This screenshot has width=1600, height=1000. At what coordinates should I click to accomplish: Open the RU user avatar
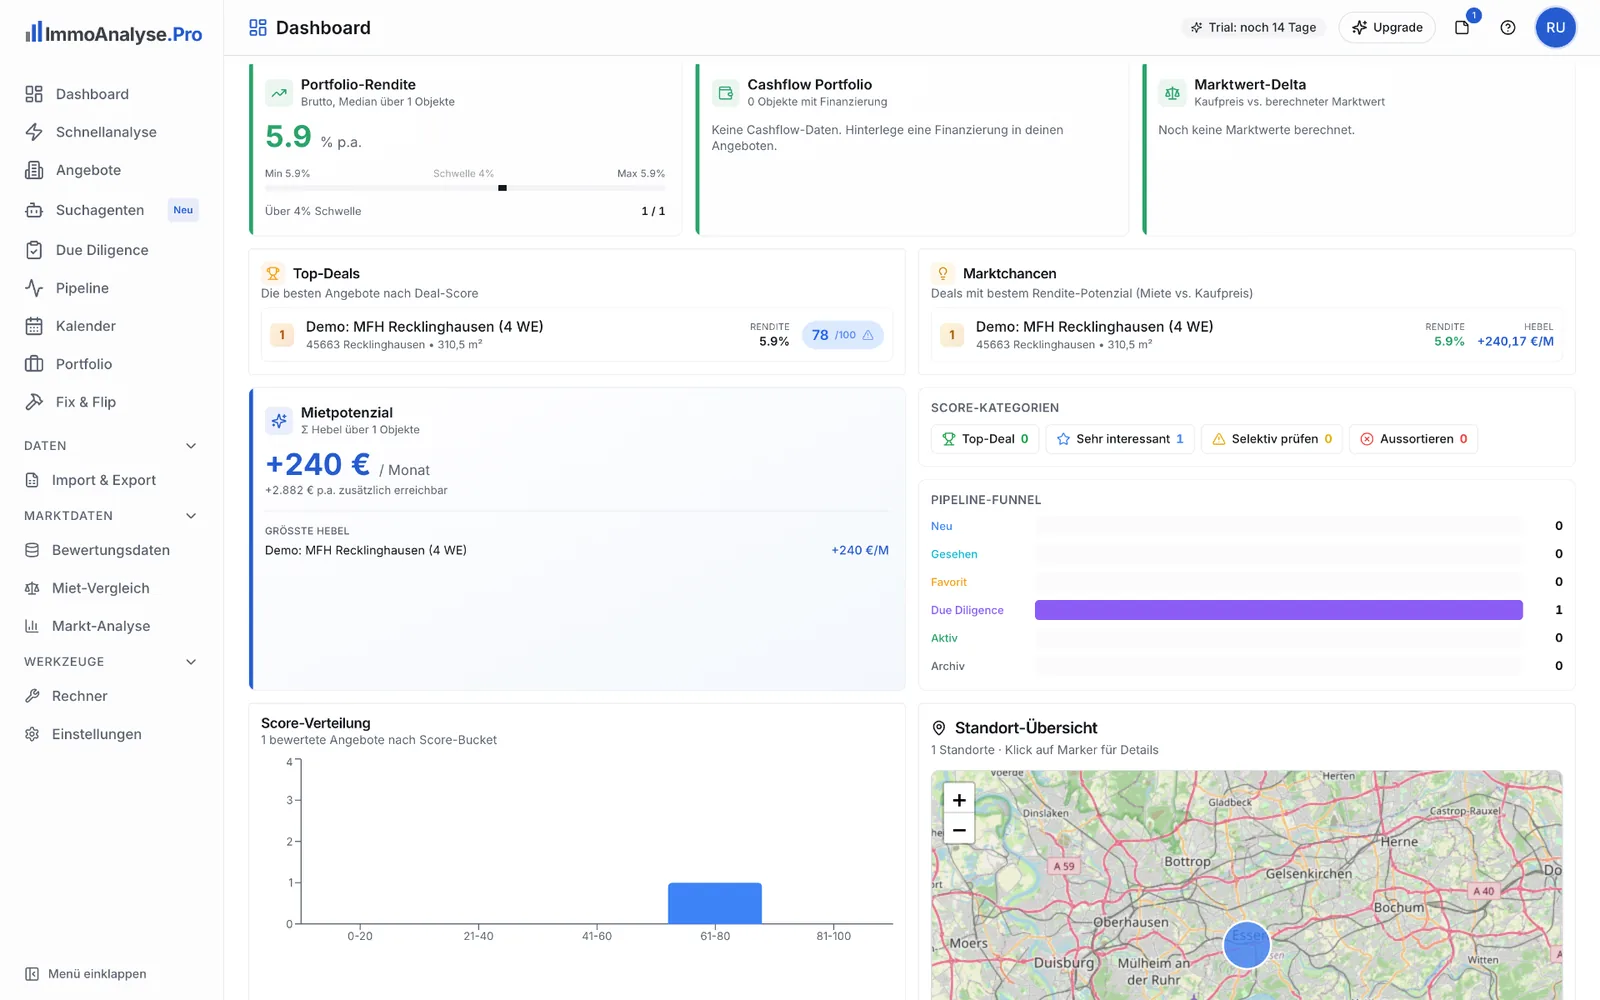click(1555, 27)
